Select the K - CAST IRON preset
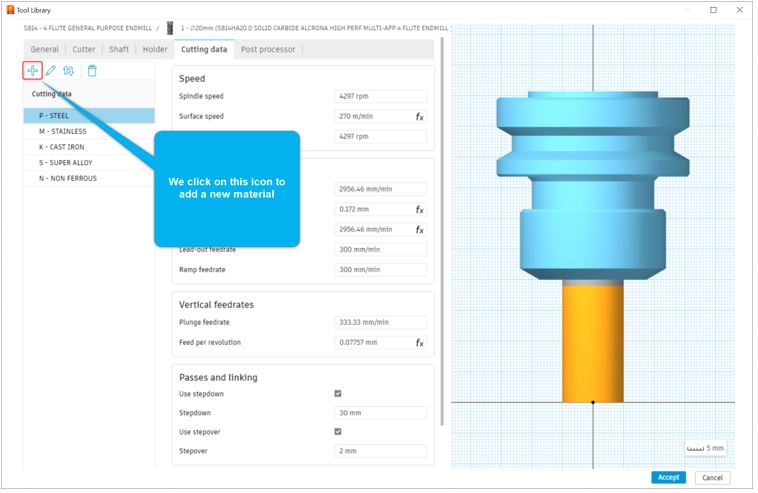The width and height of the screenshot is (758, 493). [x=89, y=147]
